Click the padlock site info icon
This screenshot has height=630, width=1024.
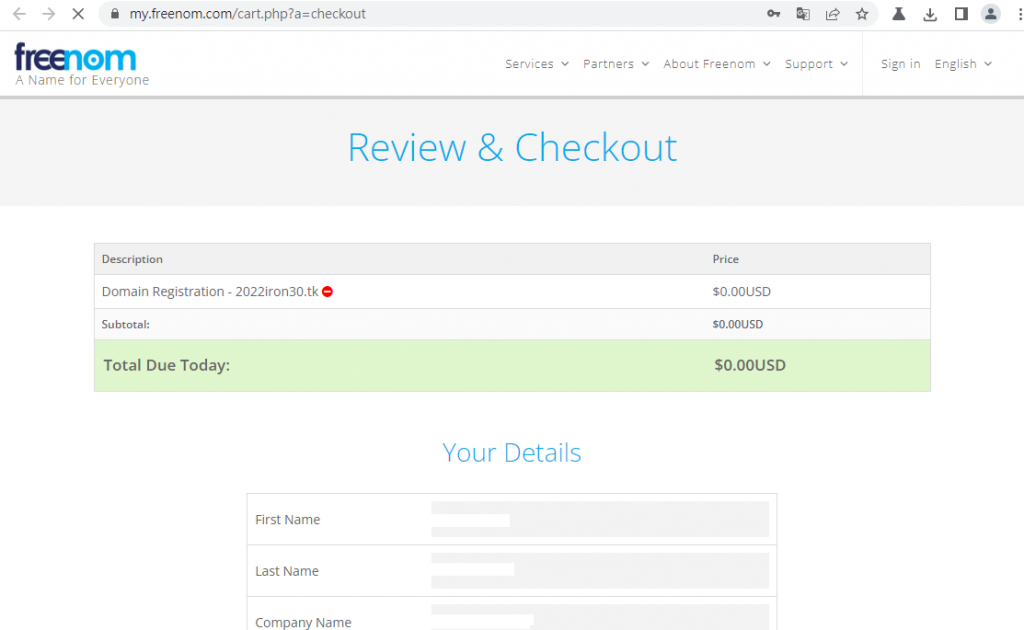click(x=115, y=14)
